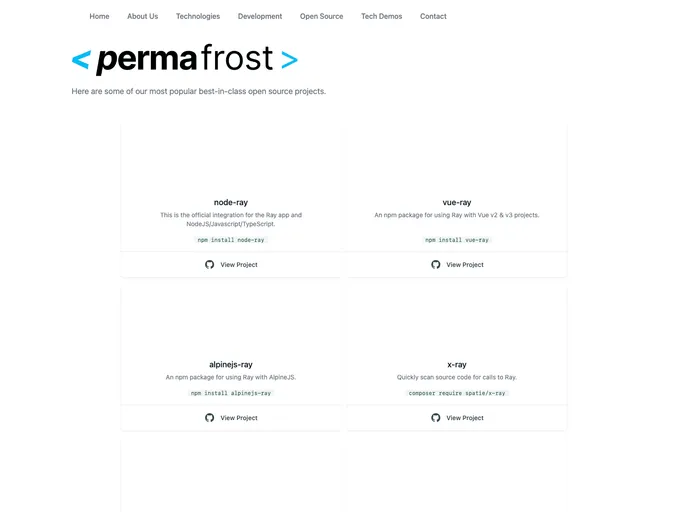Select Open Source in the navigation bar
The height and width of the screenshot is (512, 688).
click(321, 17)
